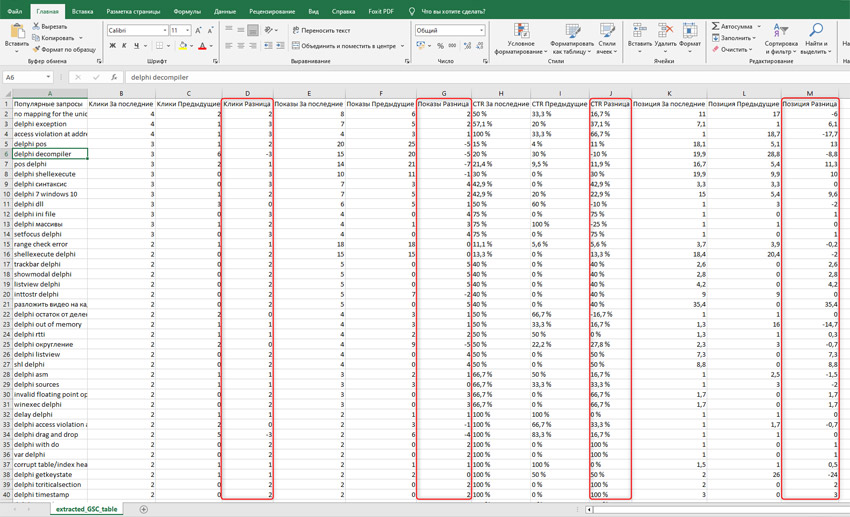This screenshot has height=517, width=850.
Task: Click the Формат cells icon
Action: click(x=690, y=30)
